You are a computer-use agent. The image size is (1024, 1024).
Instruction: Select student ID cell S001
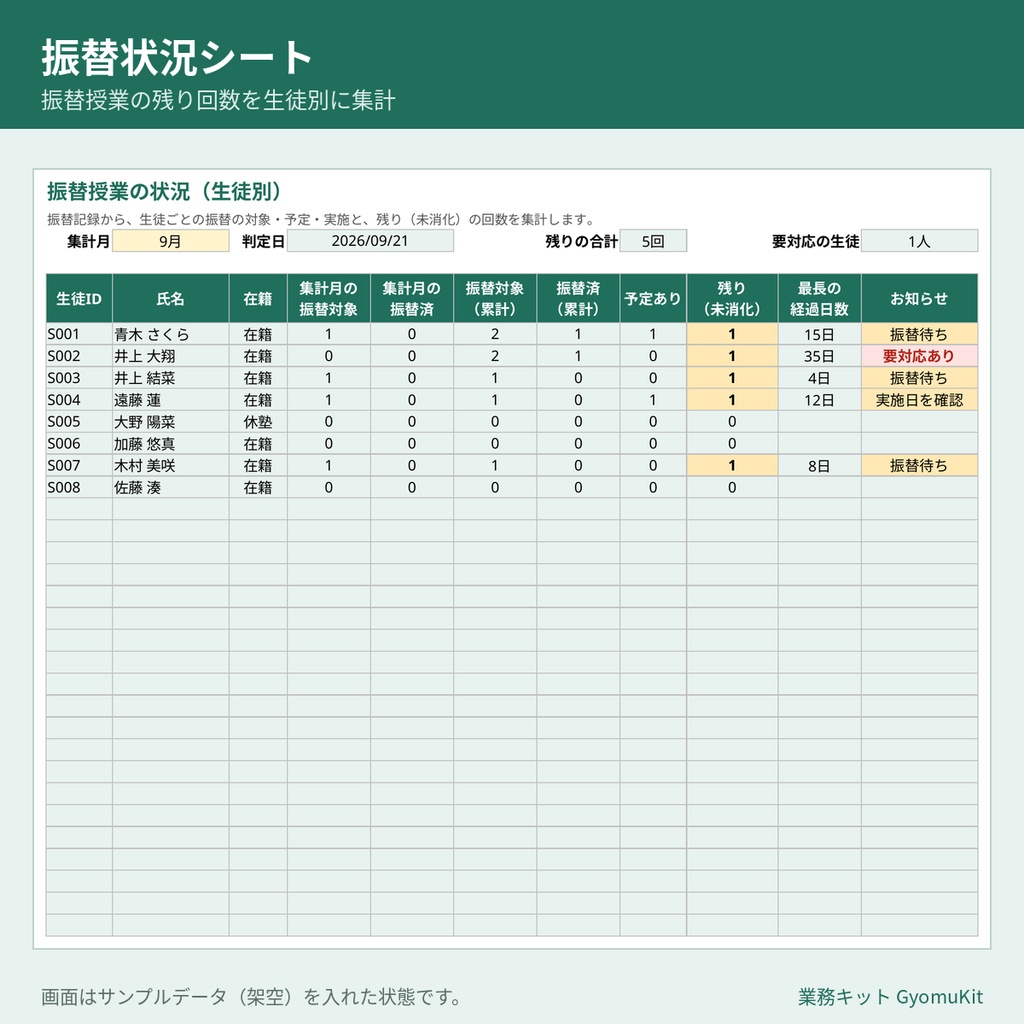coord(79,334)
